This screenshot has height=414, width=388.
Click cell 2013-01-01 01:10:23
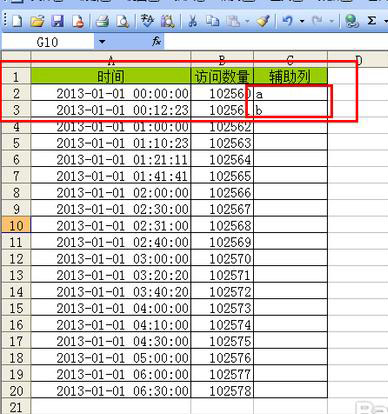pos(111,143)
